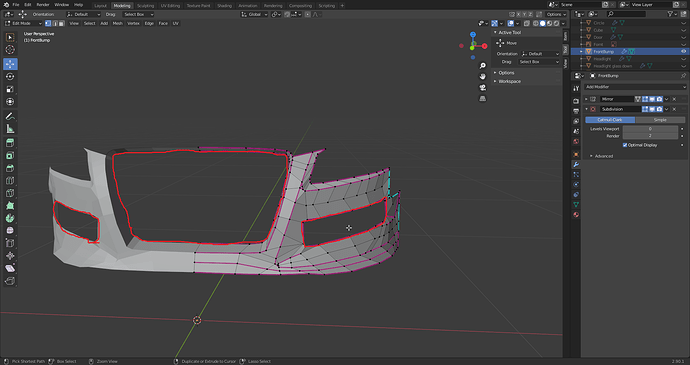Select the Bevel tool
690x365 pixels.
(10, 168)
